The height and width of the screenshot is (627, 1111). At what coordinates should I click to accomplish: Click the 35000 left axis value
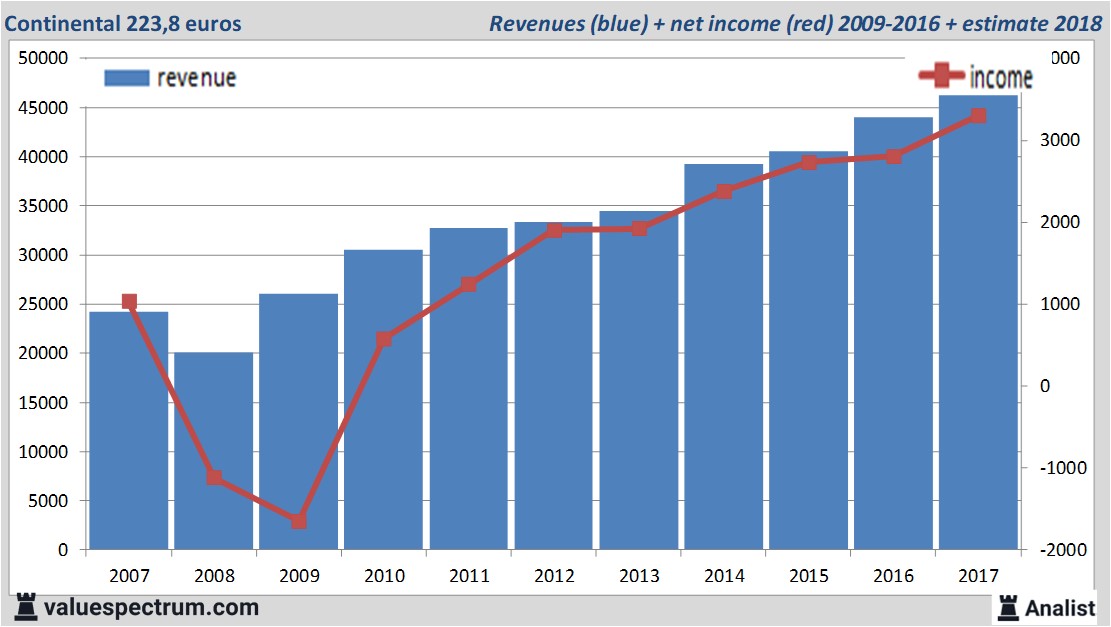(x=43, y=205)
